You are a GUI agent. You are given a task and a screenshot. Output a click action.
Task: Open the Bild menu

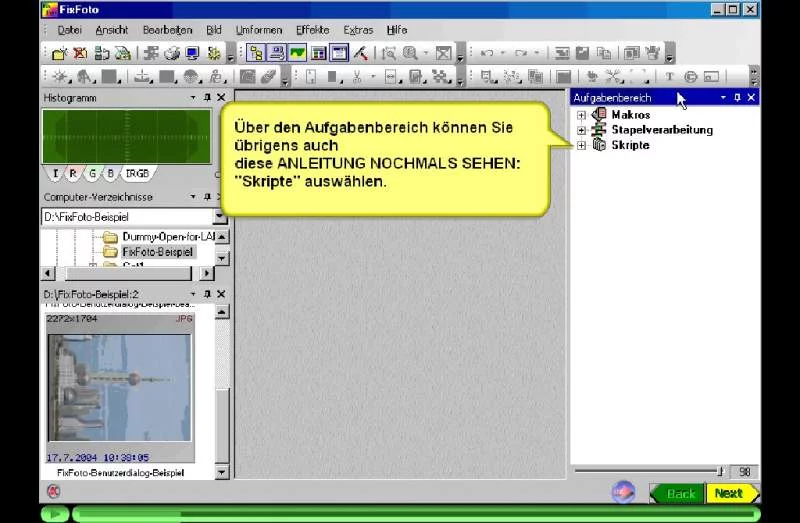point(214,30)
